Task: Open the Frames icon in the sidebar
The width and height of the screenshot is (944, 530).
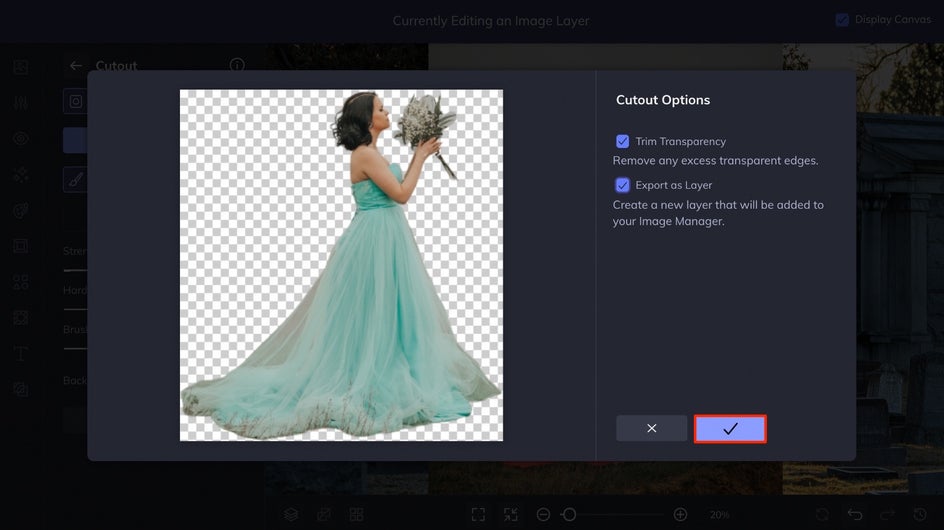Action: (20, 246)
